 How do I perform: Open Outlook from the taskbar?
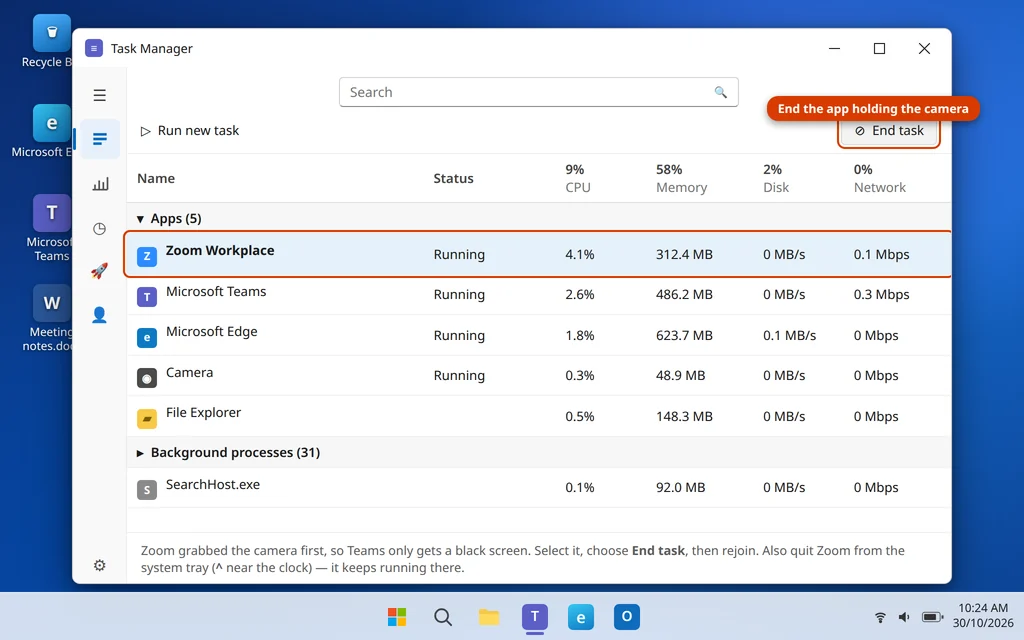pos(627,616)
